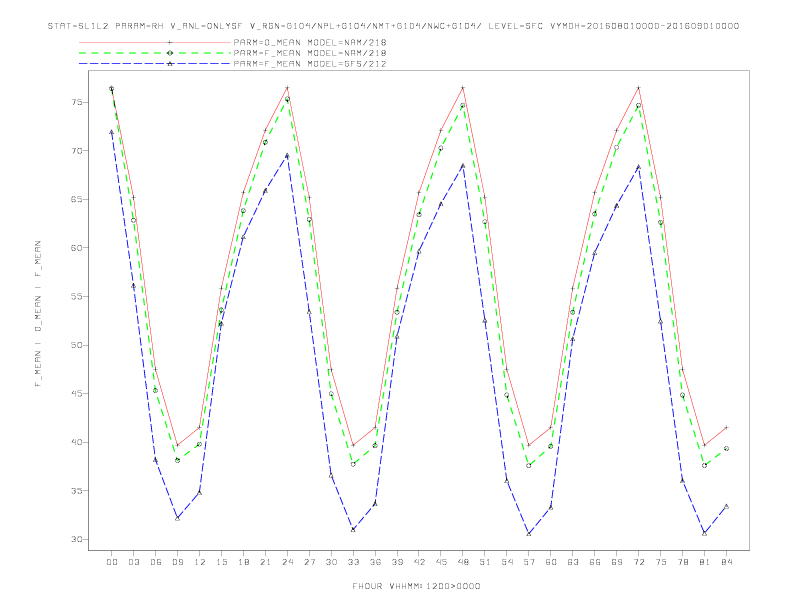The height and width of the screenshot is (612, 792).
Task: Click blue GFS triangle point at hour 24
Action: (287, 156)
